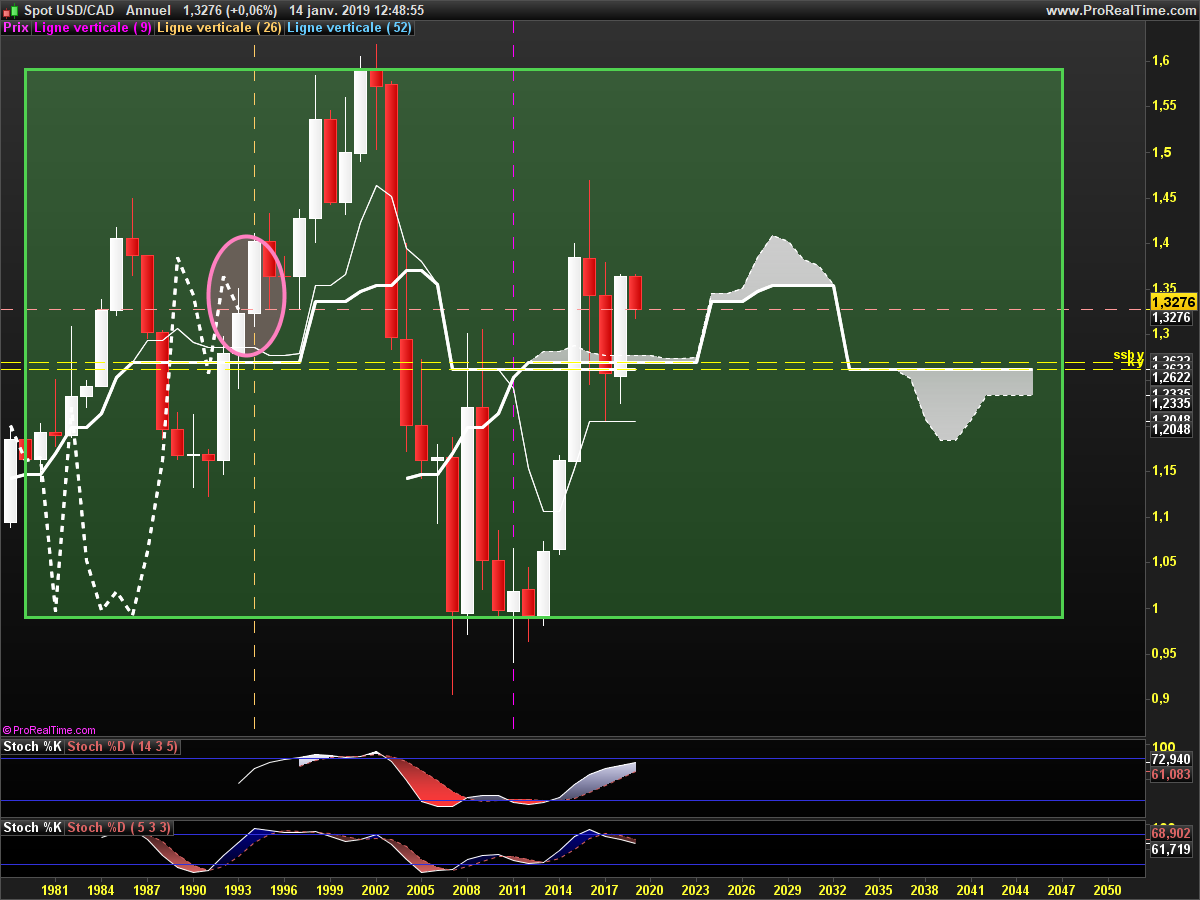
Task: Click the 2020 year label on time axis
Action: click(x=650, y=889)
